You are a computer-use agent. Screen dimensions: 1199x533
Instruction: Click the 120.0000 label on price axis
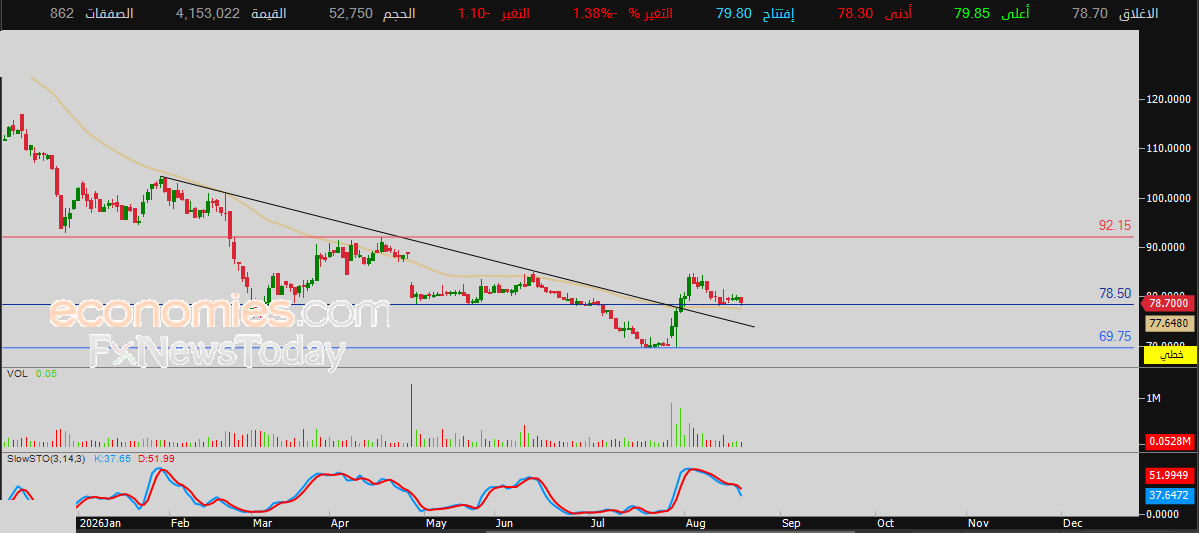click(x=1166, y=99)
